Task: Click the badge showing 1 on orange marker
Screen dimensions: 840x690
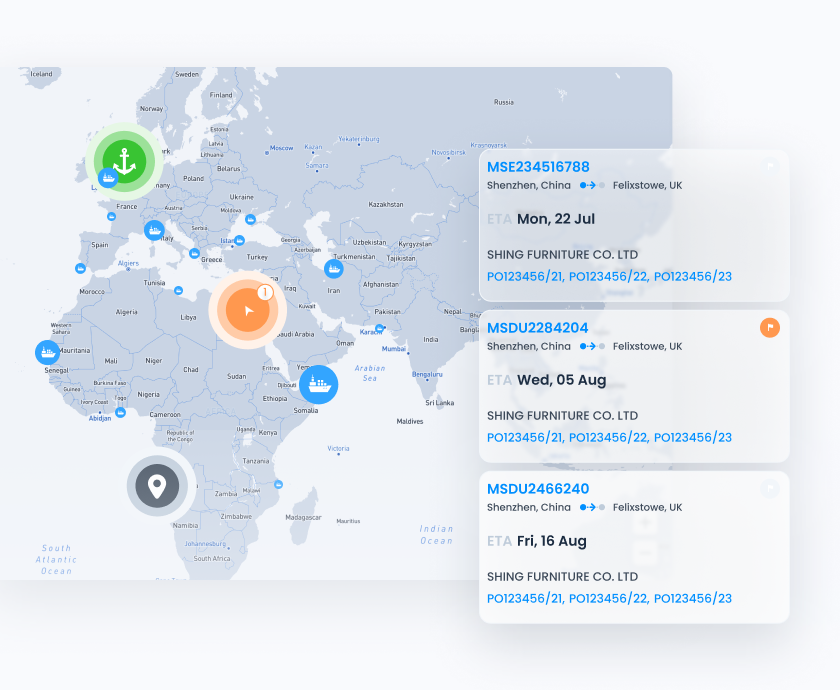Action: (x=265, y=293)
